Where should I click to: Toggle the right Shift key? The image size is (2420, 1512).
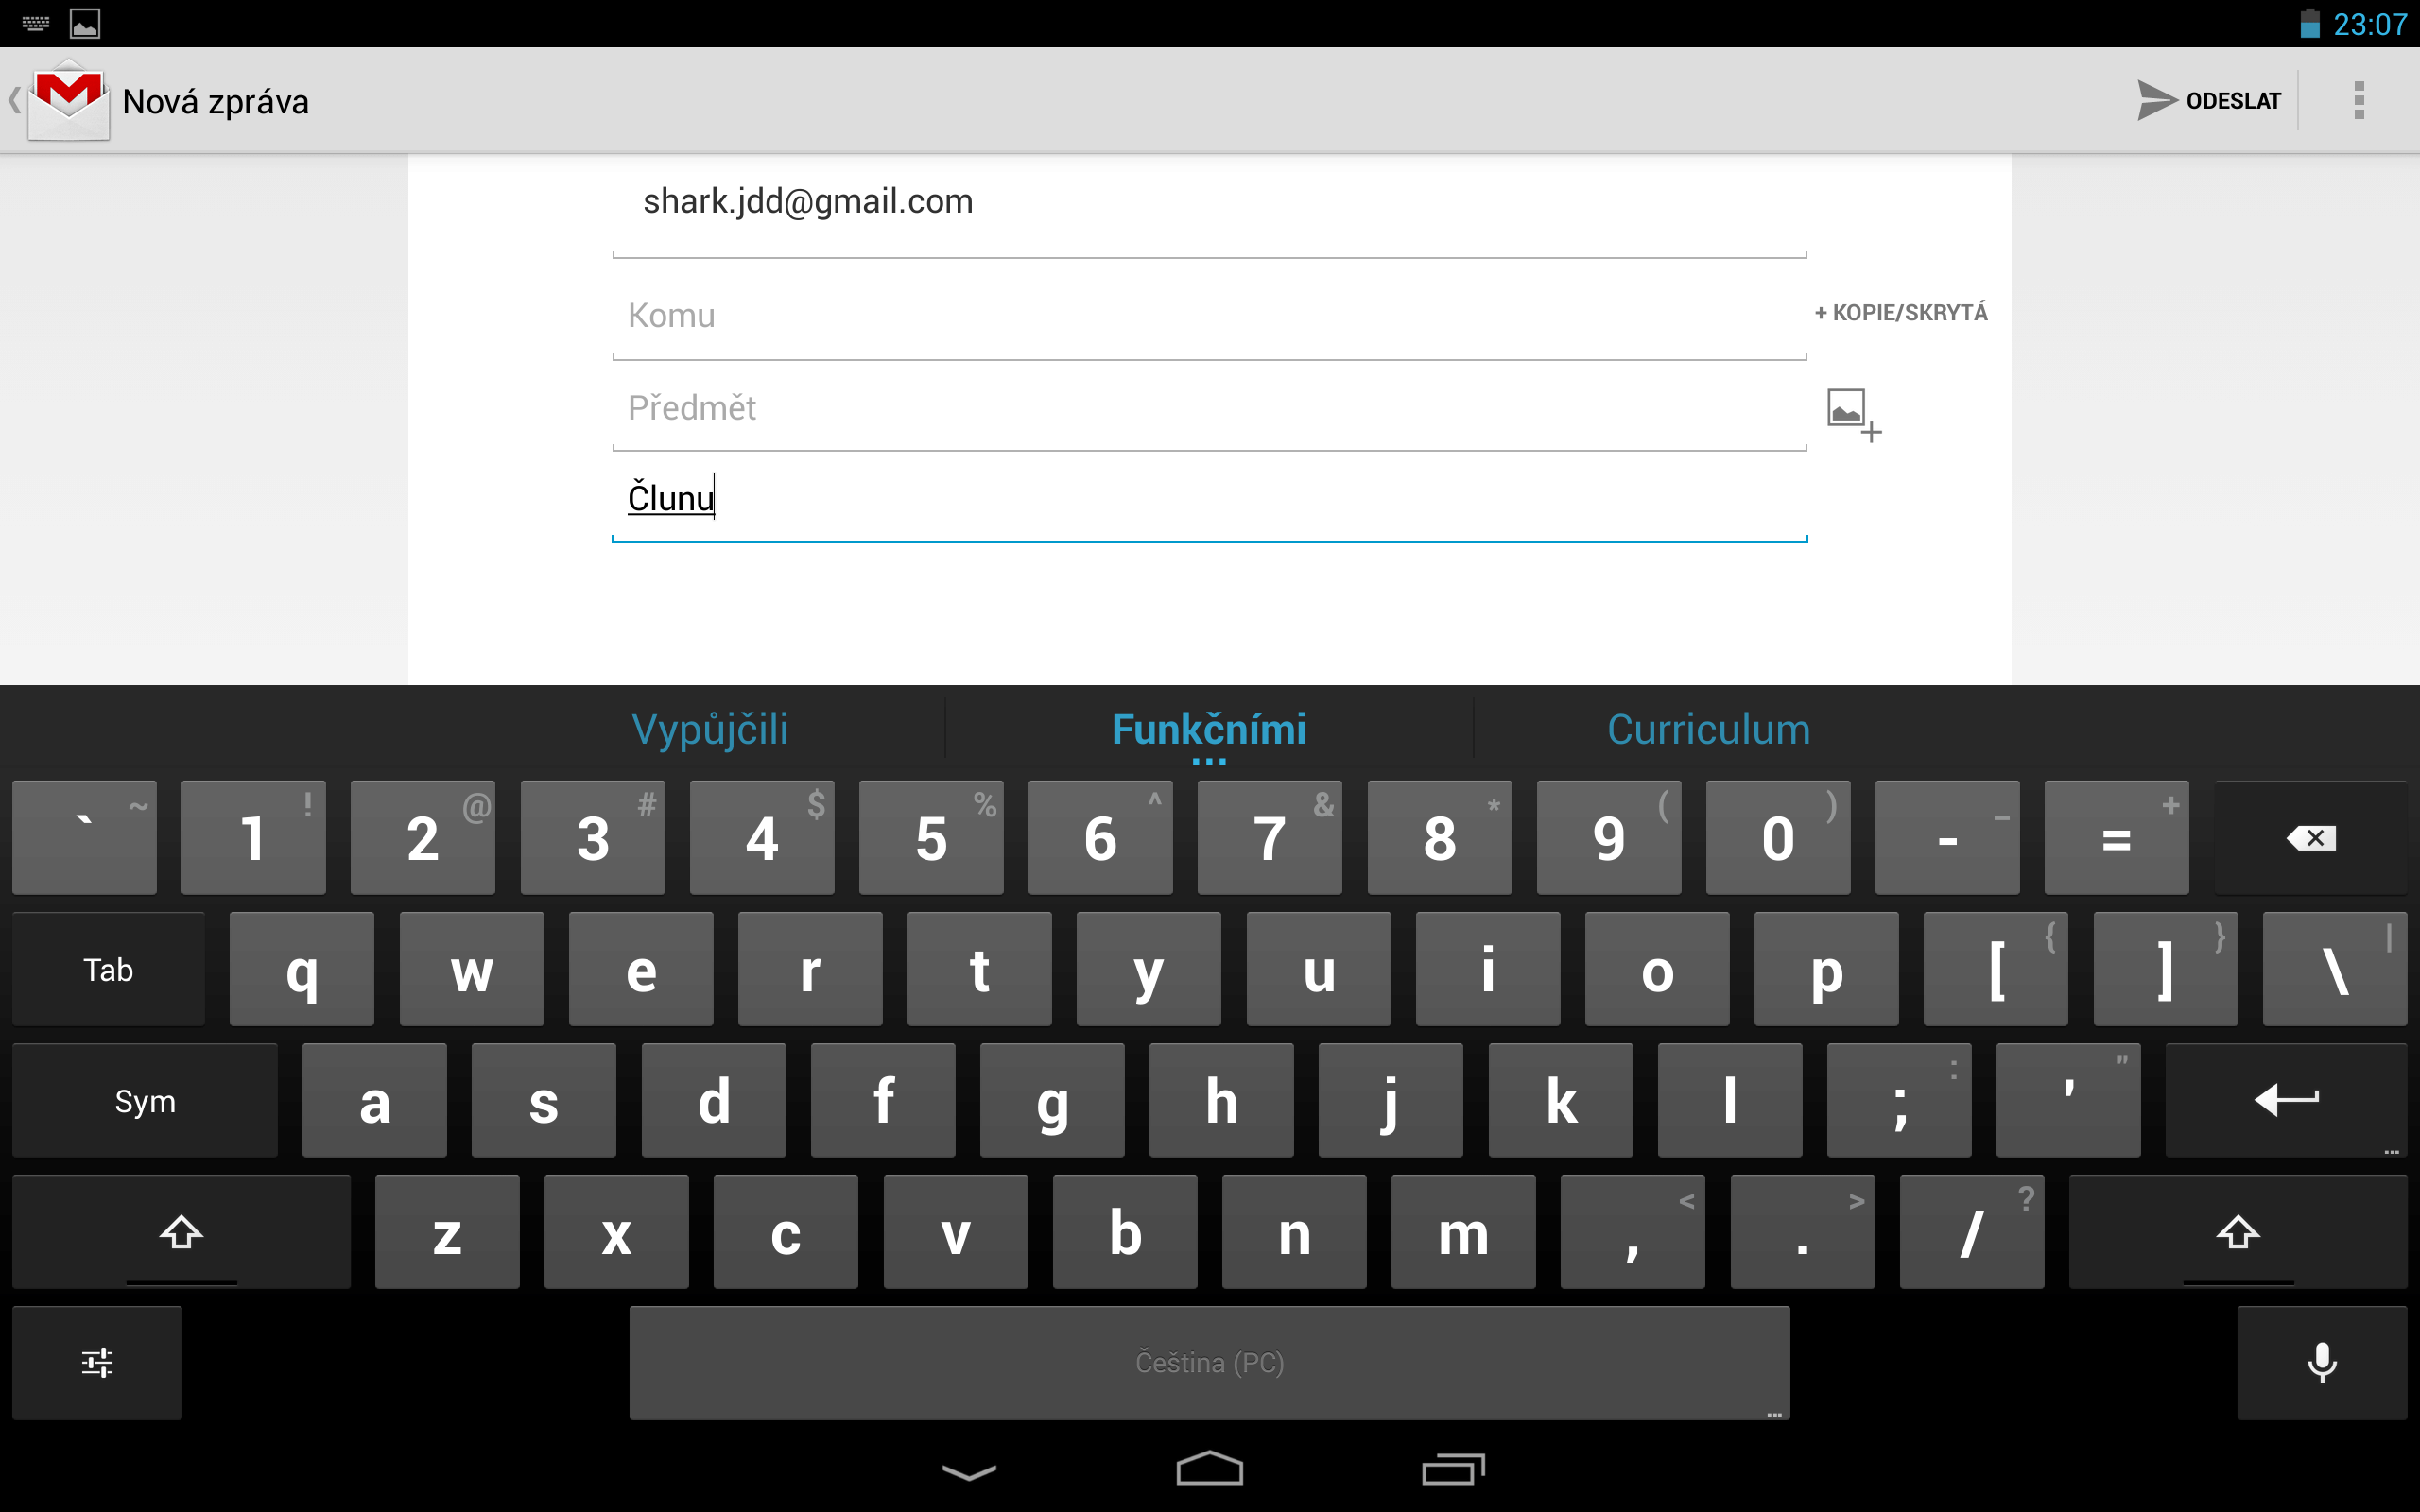(2237, 1231)
